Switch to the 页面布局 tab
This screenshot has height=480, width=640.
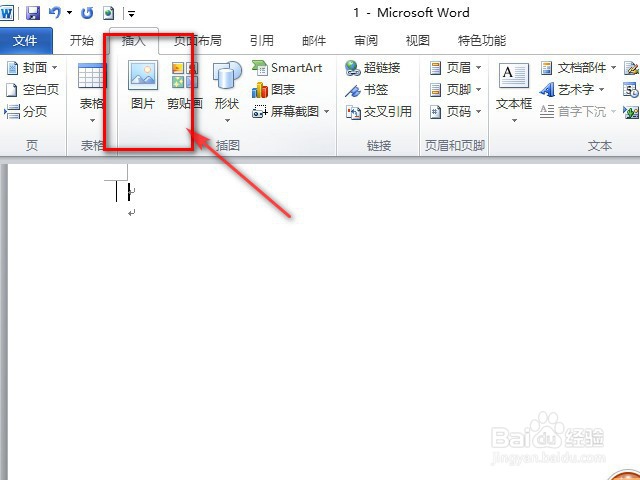tap(198, 40)
